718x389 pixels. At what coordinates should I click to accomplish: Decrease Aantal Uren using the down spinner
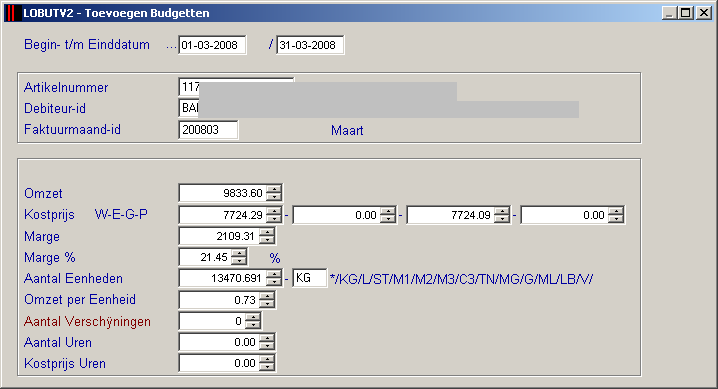267,346
